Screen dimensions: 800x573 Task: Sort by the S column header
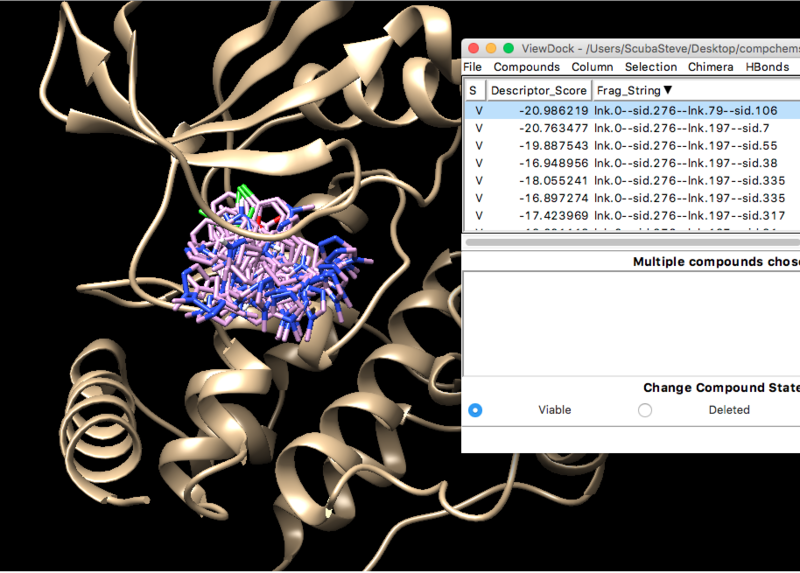pos(474,90)
